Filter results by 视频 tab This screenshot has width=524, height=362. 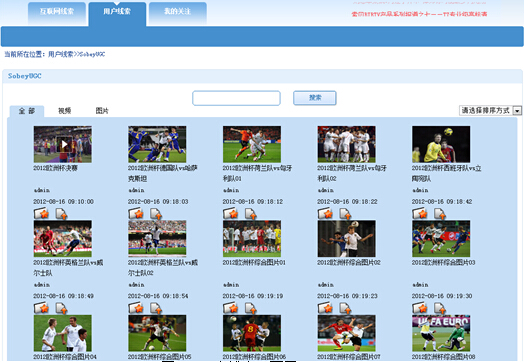click(x=64, y=111)
